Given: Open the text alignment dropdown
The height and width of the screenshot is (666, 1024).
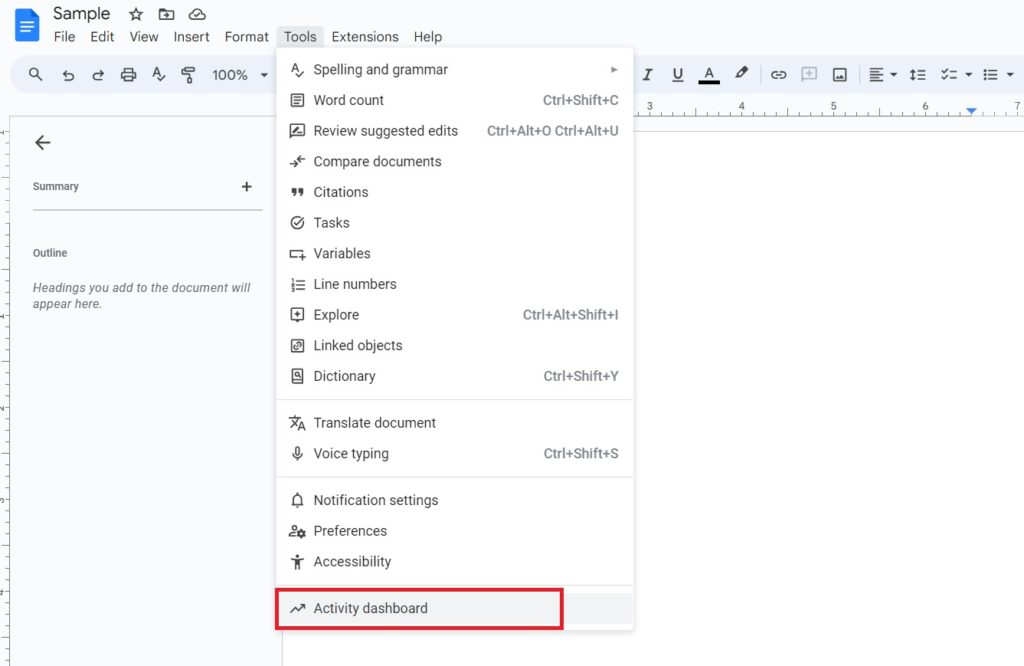Looking at the screenshot, I should point(881,74).
